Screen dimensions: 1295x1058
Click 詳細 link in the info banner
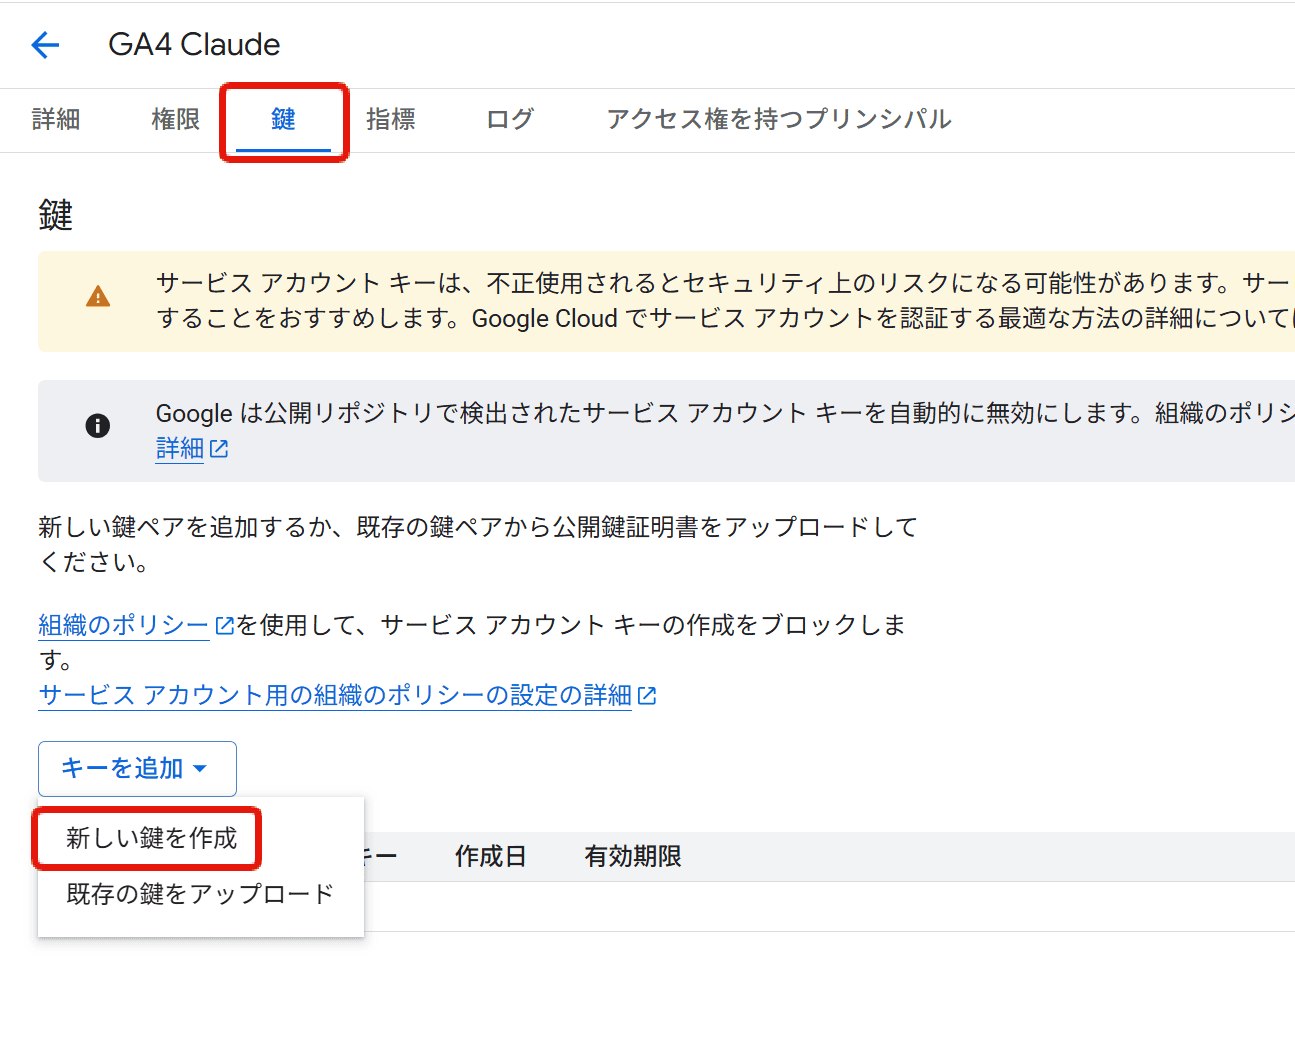tap(180, 450)
